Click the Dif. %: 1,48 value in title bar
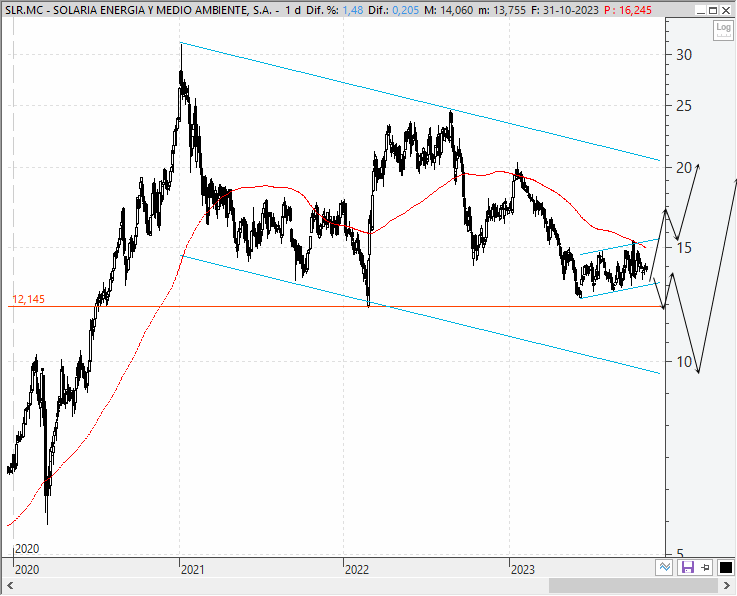This screenshot has height=596, width=737. (335, 10)
